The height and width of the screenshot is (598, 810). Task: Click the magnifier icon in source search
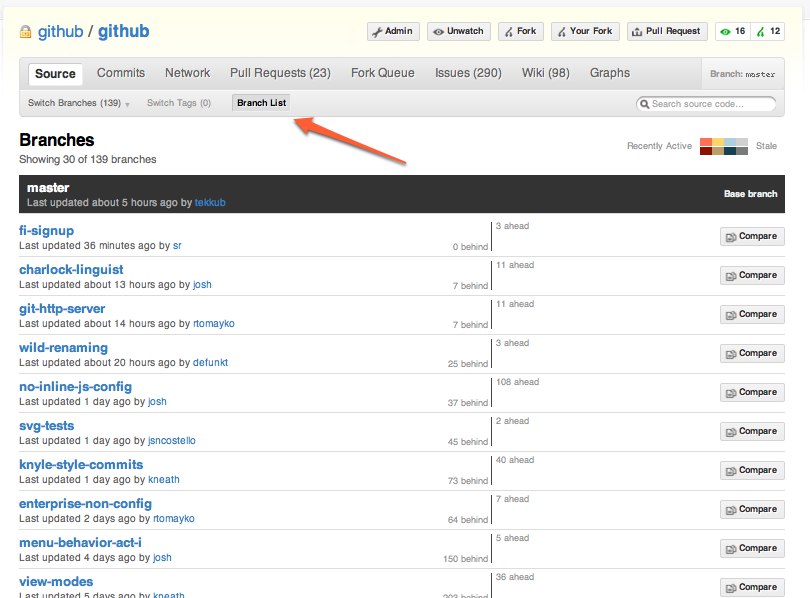click(x=644, y=104)
